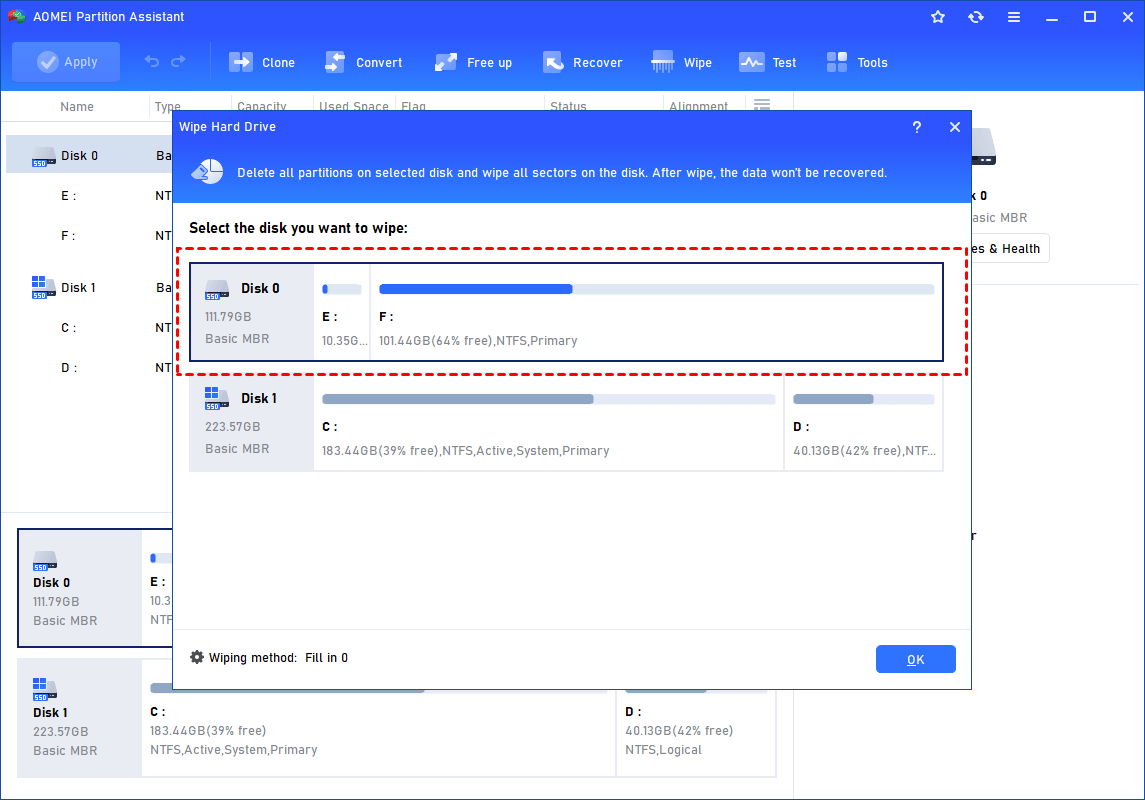The width and height of the screenshot is (1145, 800).
Task: Click the AOMEI Partition Assistant logo icon
Action: point(16,16)
